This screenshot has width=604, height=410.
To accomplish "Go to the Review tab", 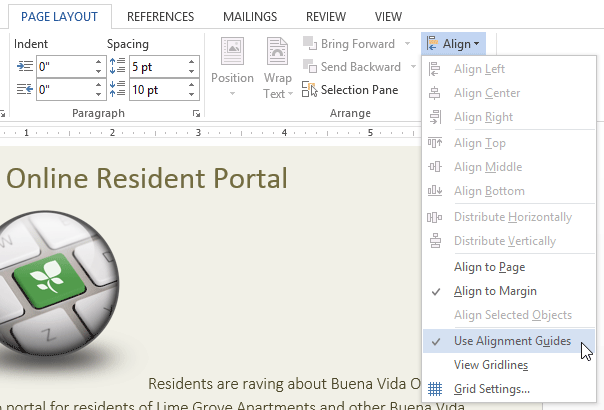I will click(x=325, y=16).
